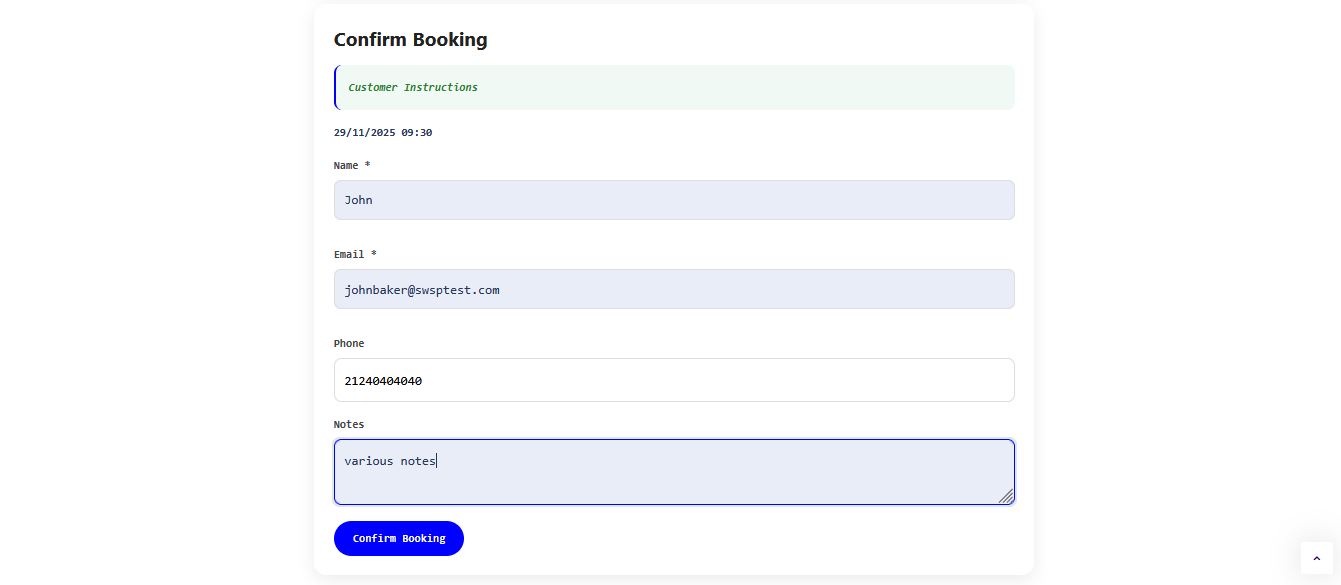
Task: Click blank page background left of form card
Action: click(x=150, y=300)
